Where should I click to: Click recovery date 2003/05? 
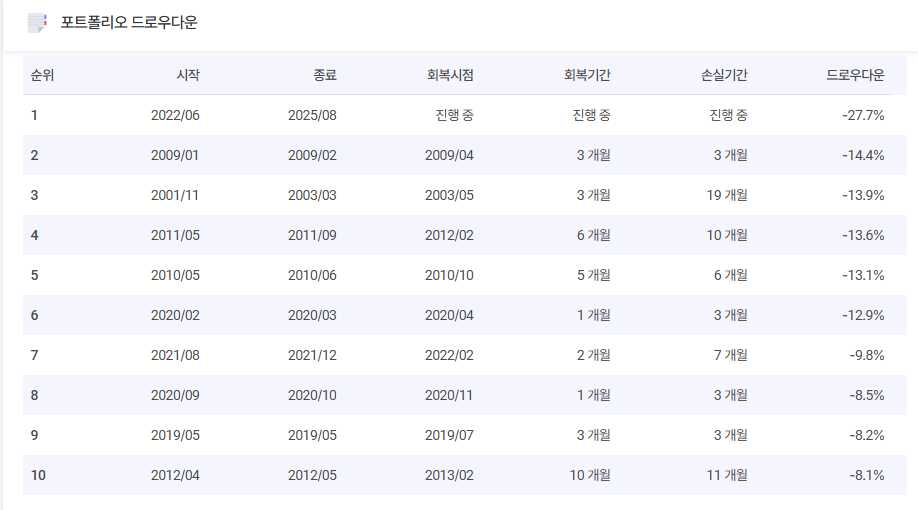click(449, 195)
